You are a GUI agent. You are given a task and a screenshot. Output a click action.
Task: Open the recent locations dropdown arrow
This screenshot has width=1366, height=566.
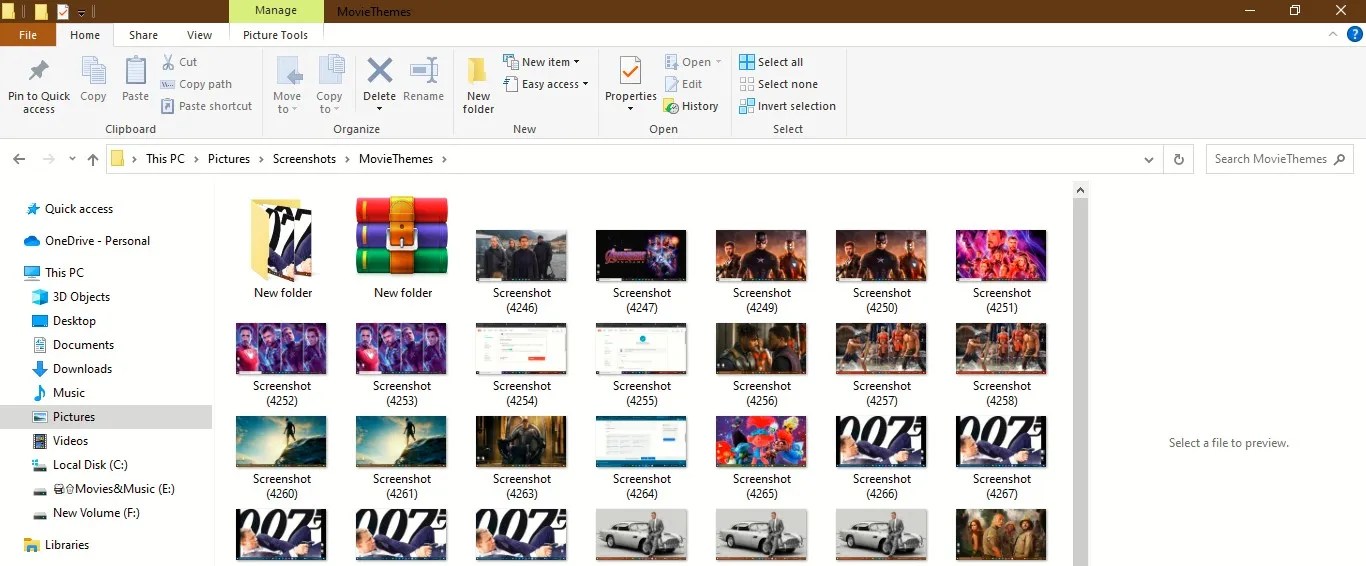pos(72,159)
